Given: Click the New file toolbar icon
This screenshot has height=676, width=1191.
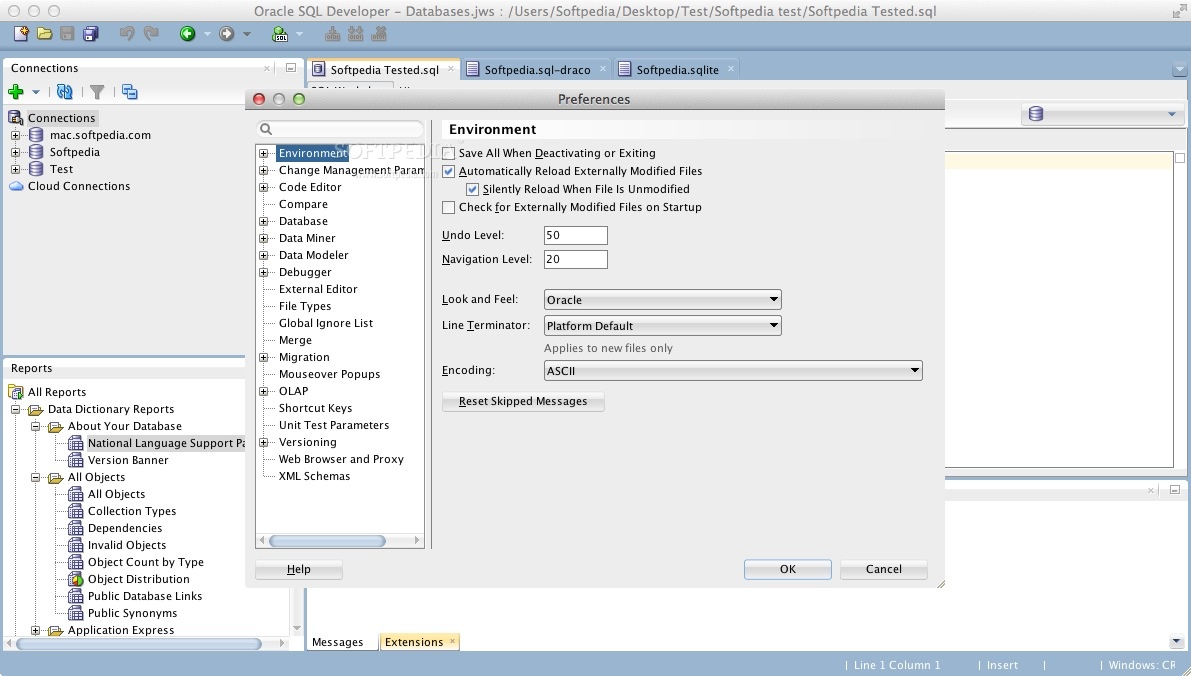Looking at the screenshot, I should (21, 33).
